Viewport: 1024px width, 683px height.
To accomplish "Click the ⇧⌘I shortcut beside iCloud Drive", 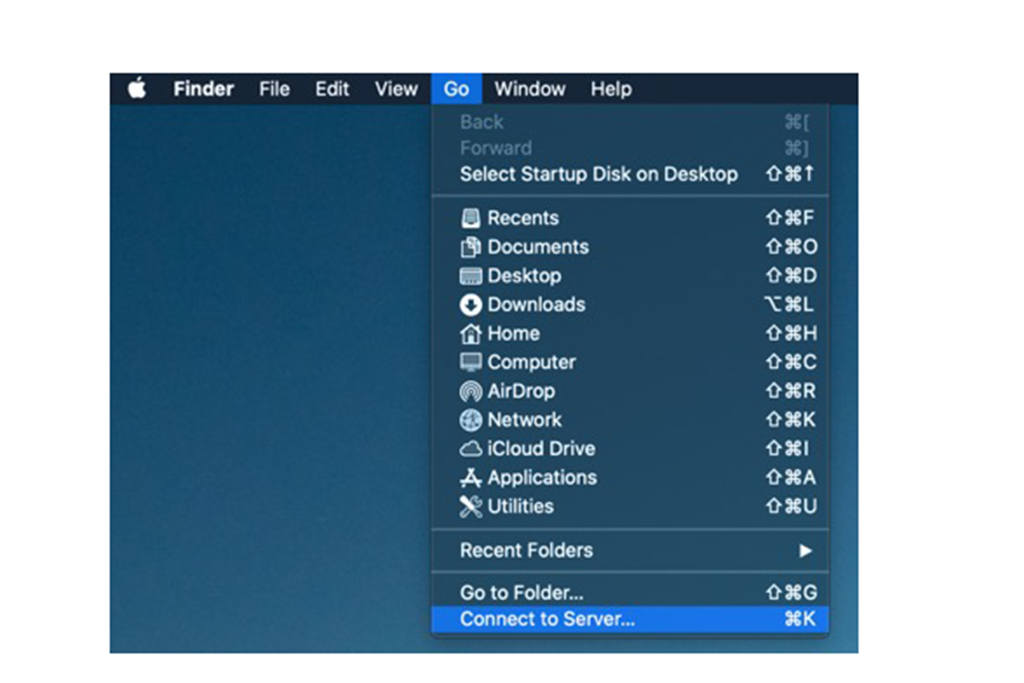I will tap(788, 449).
